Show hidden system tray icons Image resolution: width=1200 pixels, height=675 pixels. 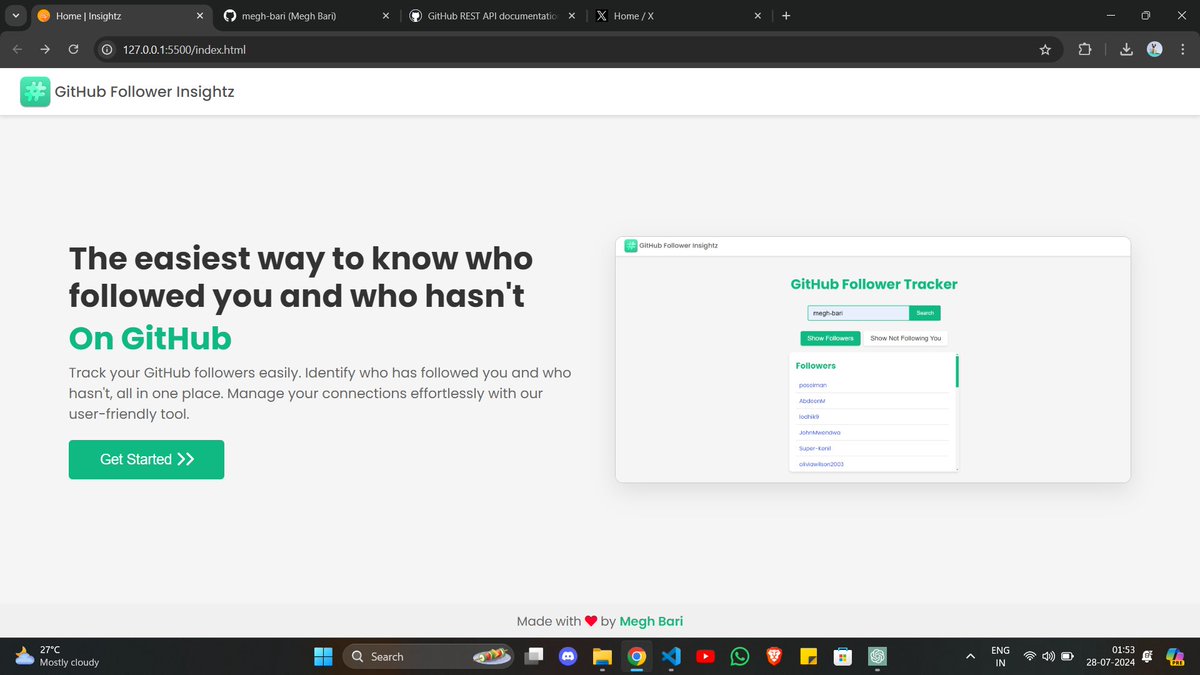pos(969,656)
